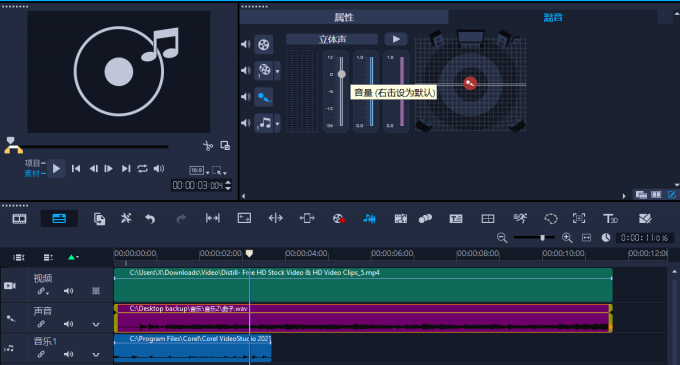Image resolution: width=680 pixels, height=365 pixels.
Task: Open the 3D Title Editor icon
Action: pyautogui.click(x=610, y=218)
